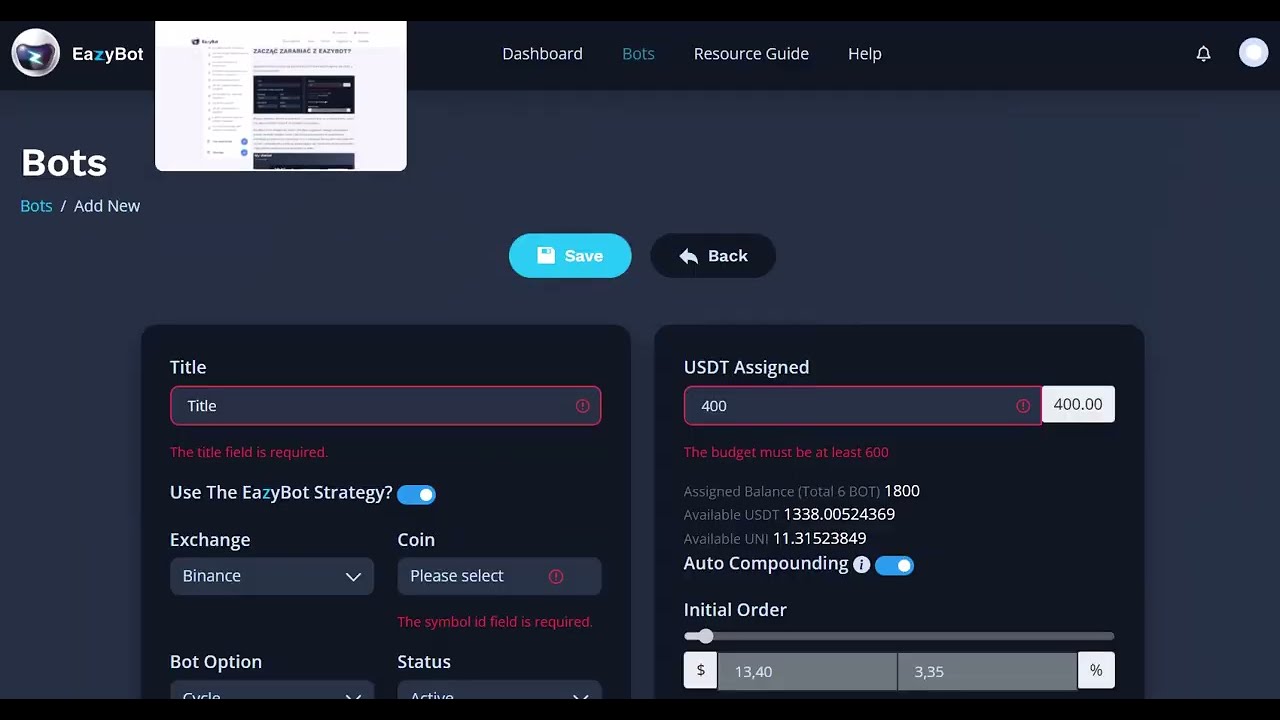Click the error icon in Coin selector
Viewport: 1280px width, 720px height.
click(x=556, y=576)
